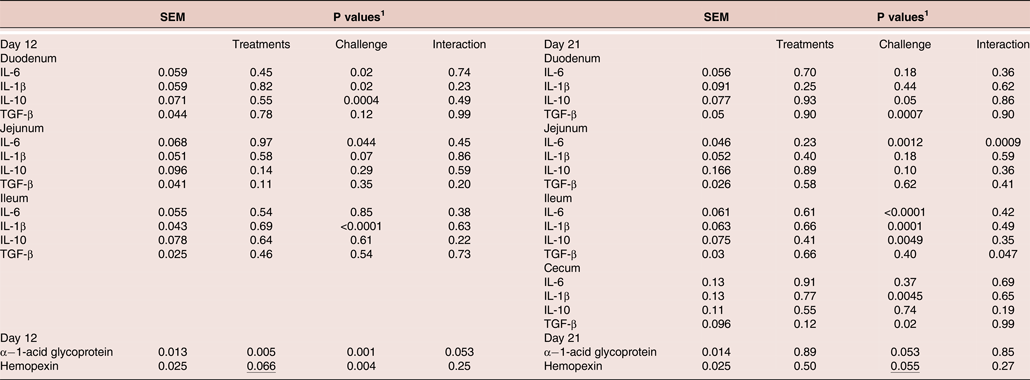The image size is (1030, 380).
Task: Select the Day 21 Challenge subheader
Action: coord(905,45)
